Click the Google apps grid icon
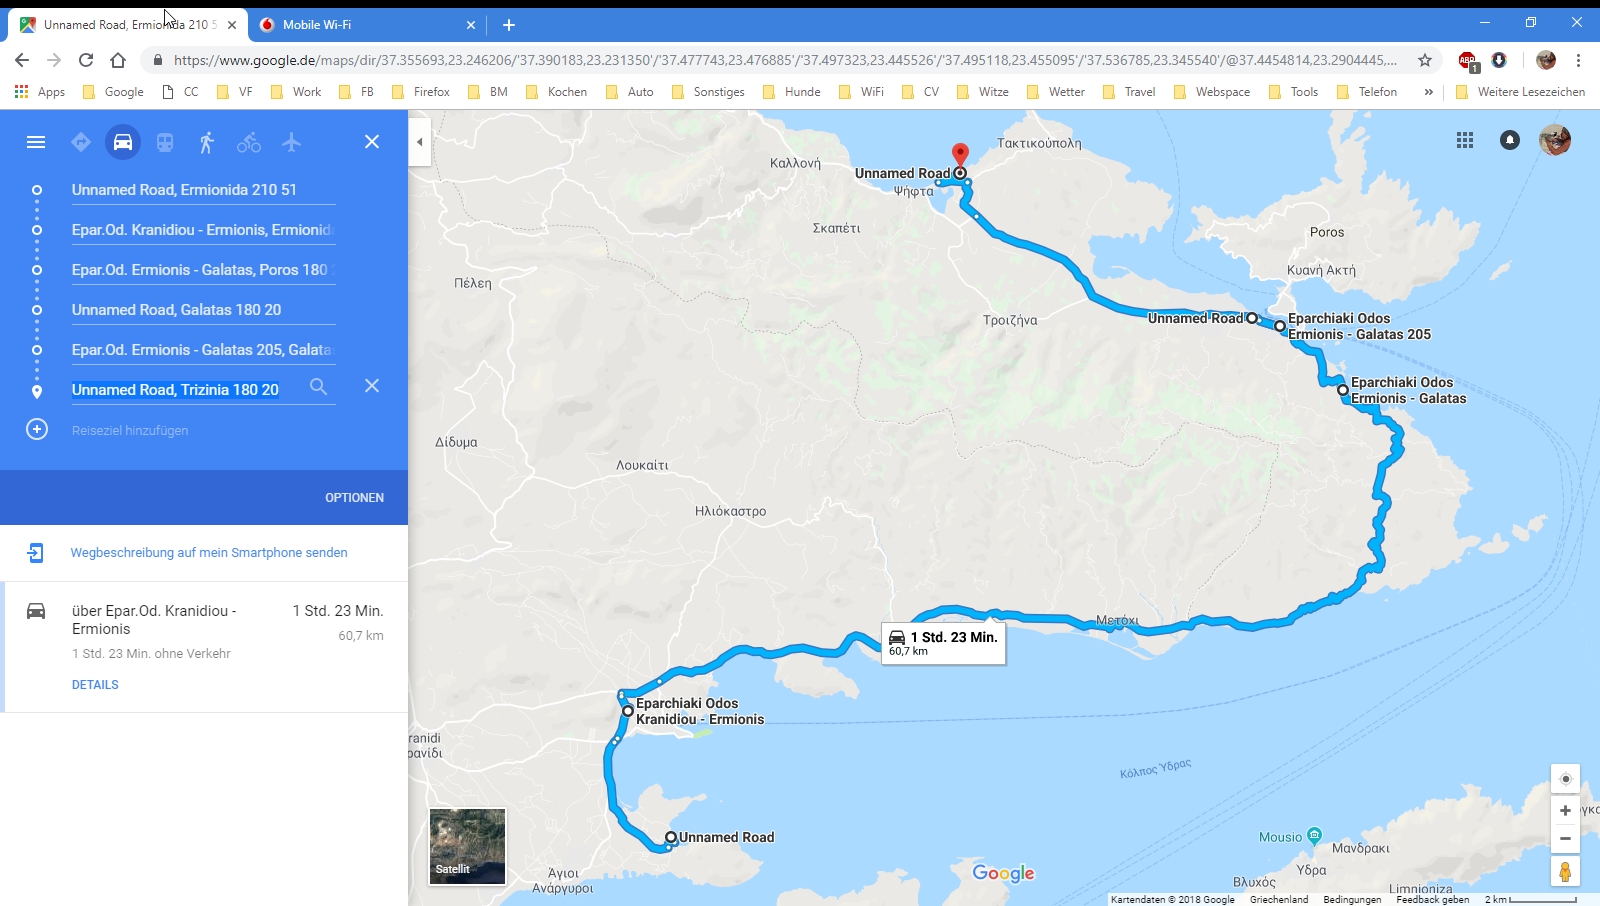Viewport: 1600px width, 906px height. (x=1465, y=140)
